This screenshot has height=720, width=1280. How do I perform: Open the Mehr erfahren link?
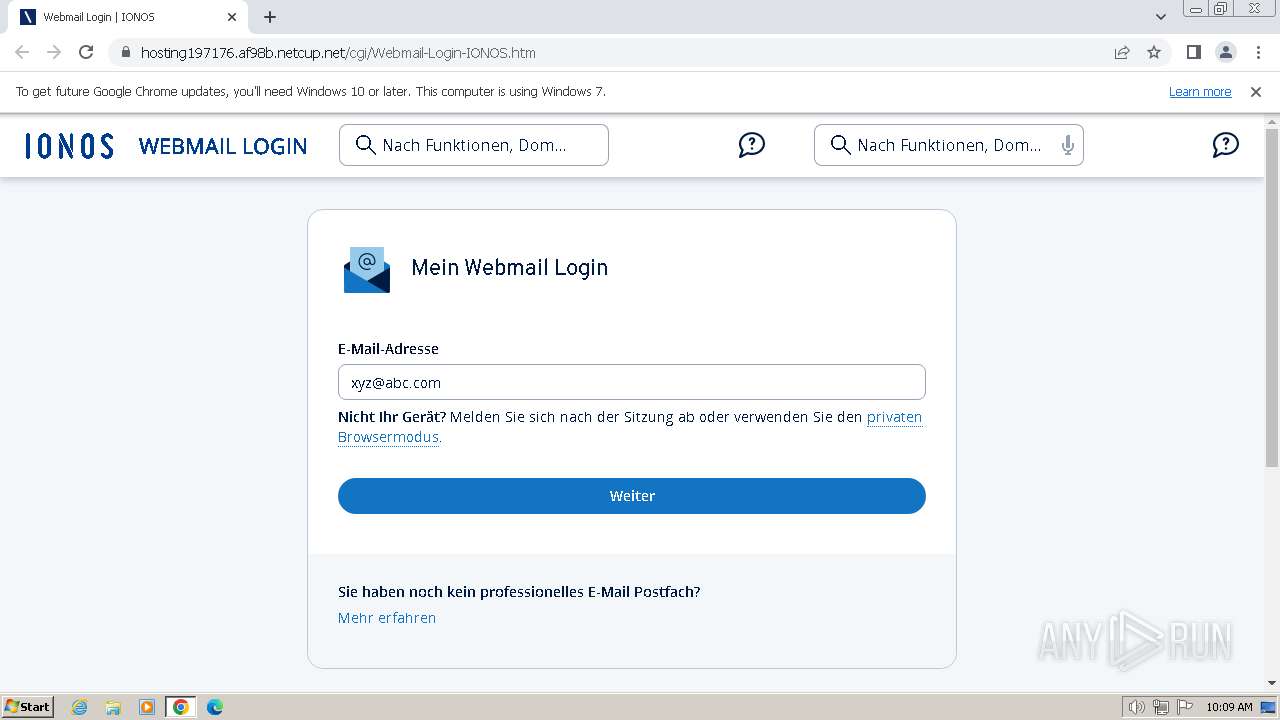pos(387,618)
